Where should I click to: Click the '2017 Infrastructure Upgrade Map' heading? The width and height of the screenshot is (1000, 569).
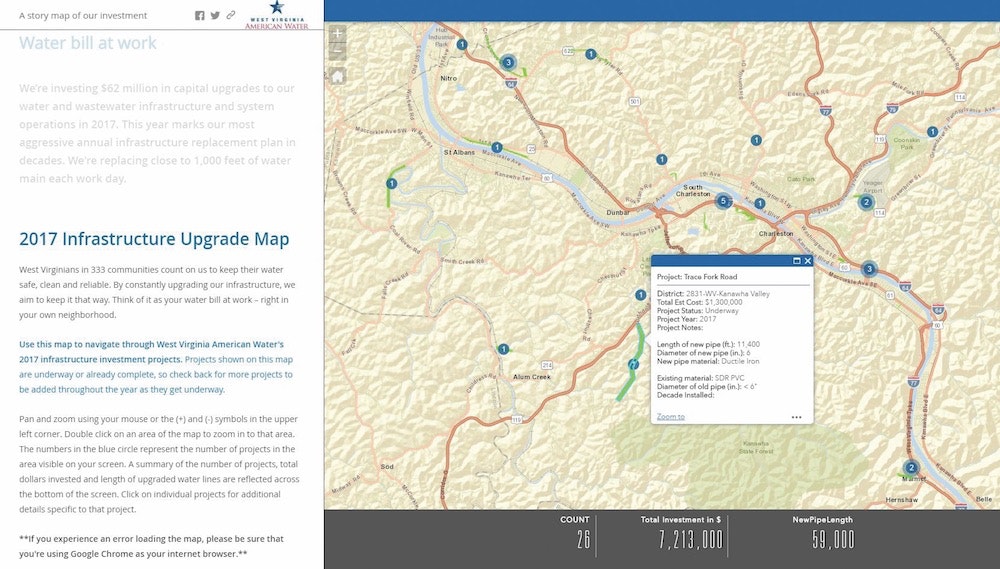pyautogui.click(x=154, y=239)
